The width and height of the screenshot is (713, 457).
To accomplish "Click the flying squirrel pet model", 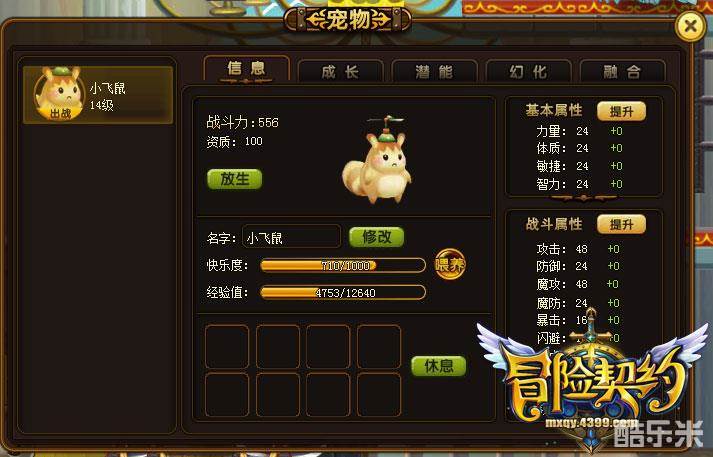I will (x=377, y=161).
